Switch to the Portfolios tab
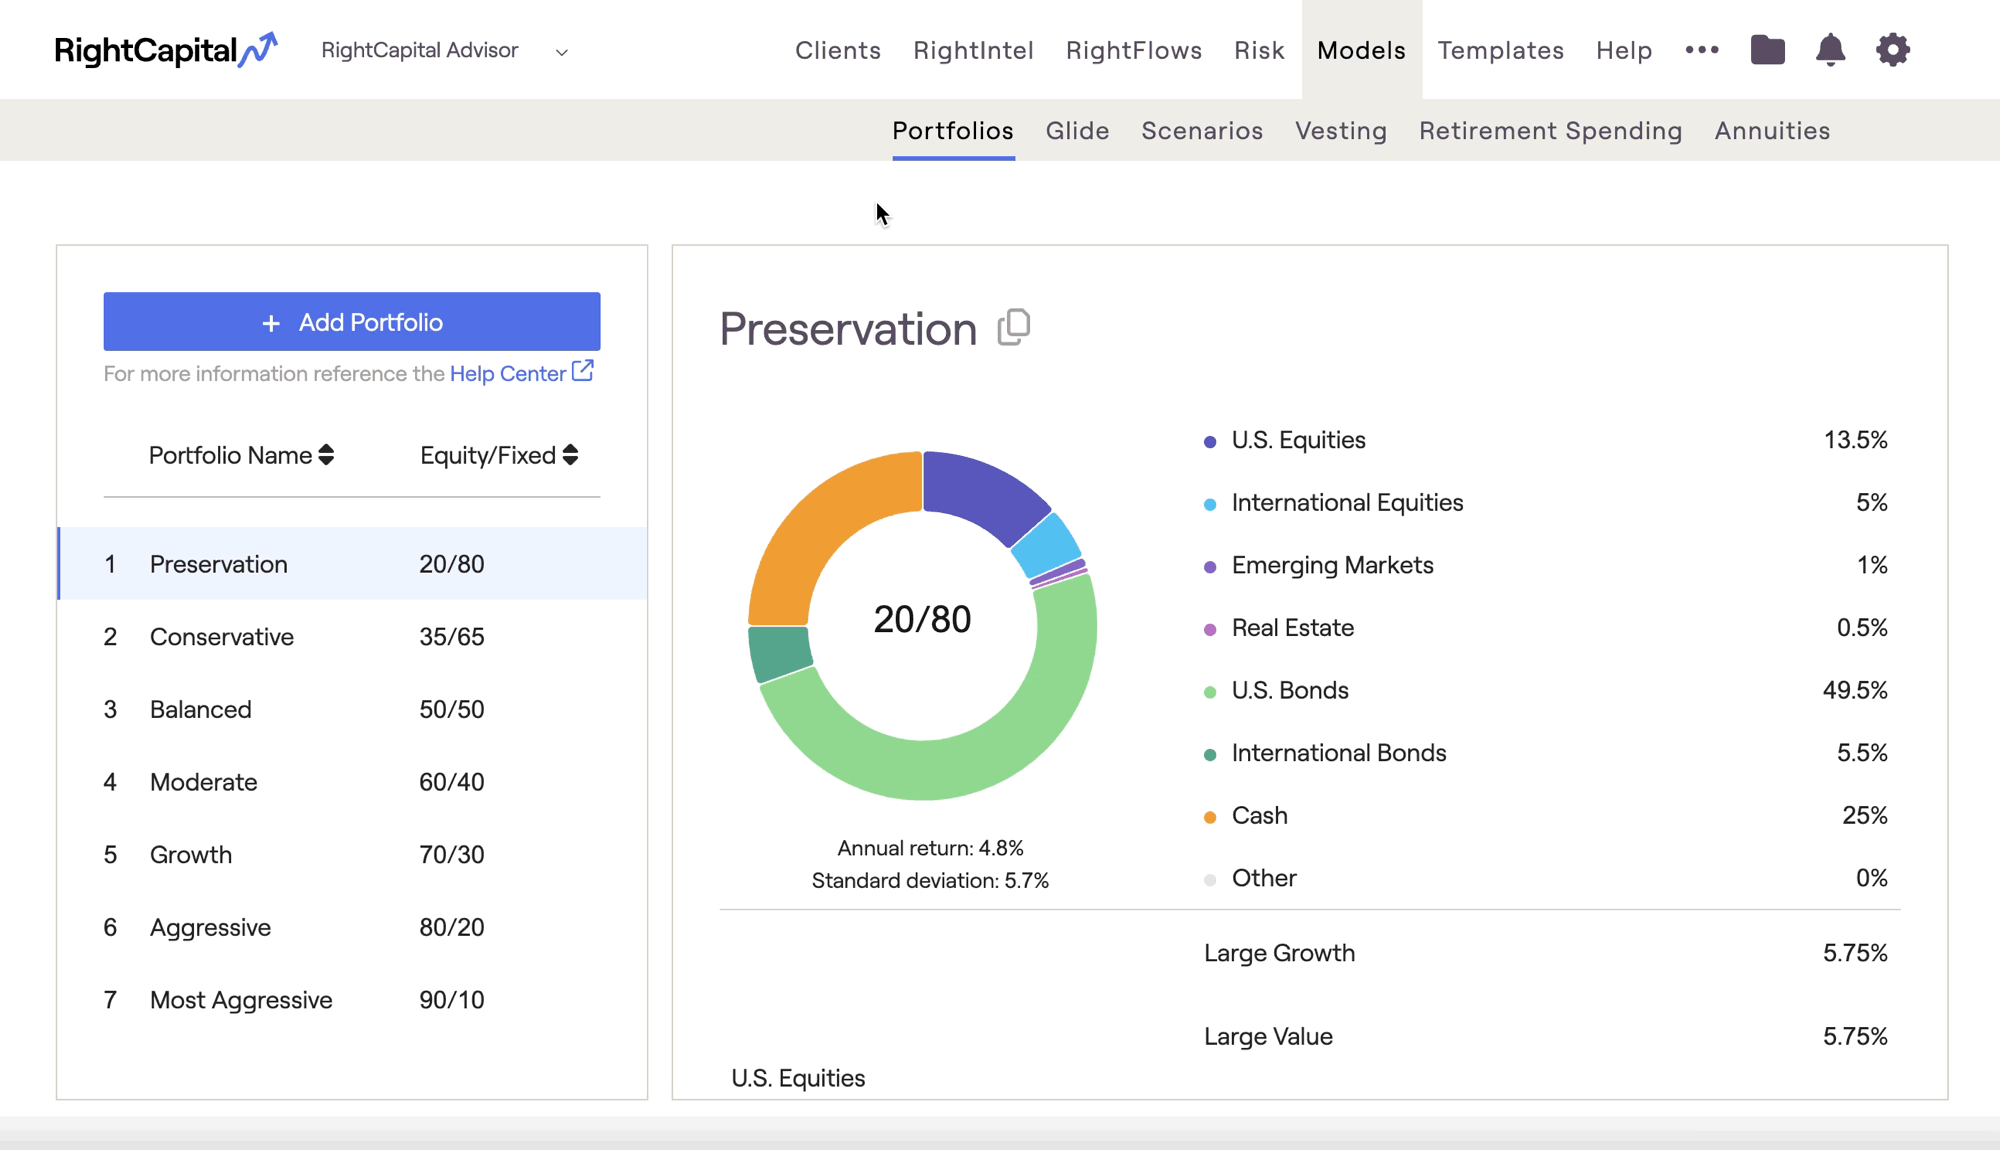Screen dimensions: 2000x1150 953,131
